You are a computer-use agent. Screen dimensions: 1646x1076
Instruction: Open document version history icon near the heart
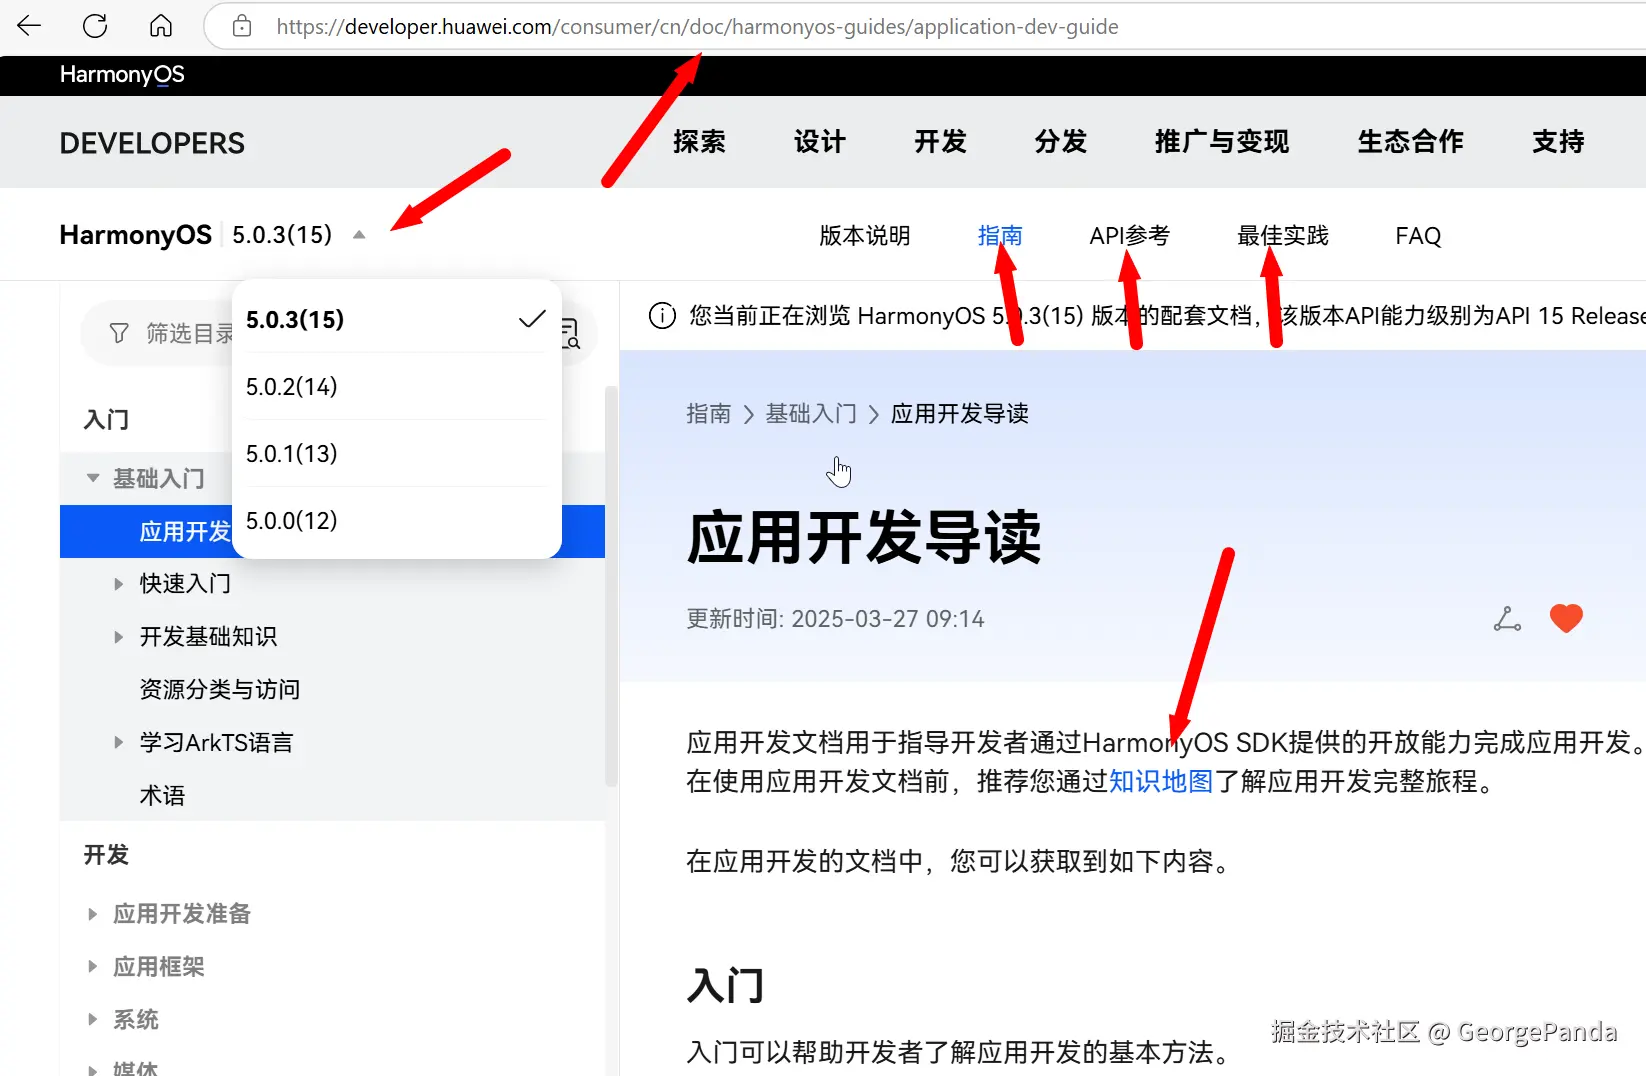click(x=1507, y=618)
